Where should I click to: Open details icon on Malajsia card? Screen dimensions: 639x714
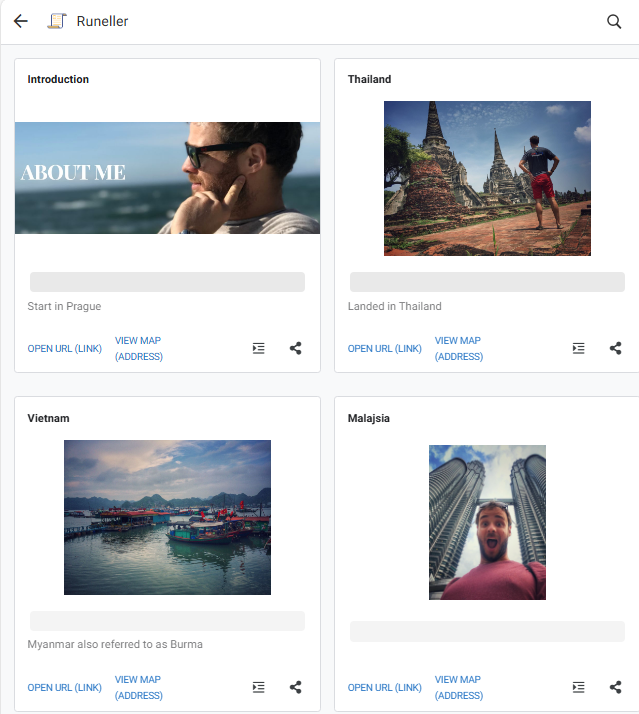pos(578,687)
